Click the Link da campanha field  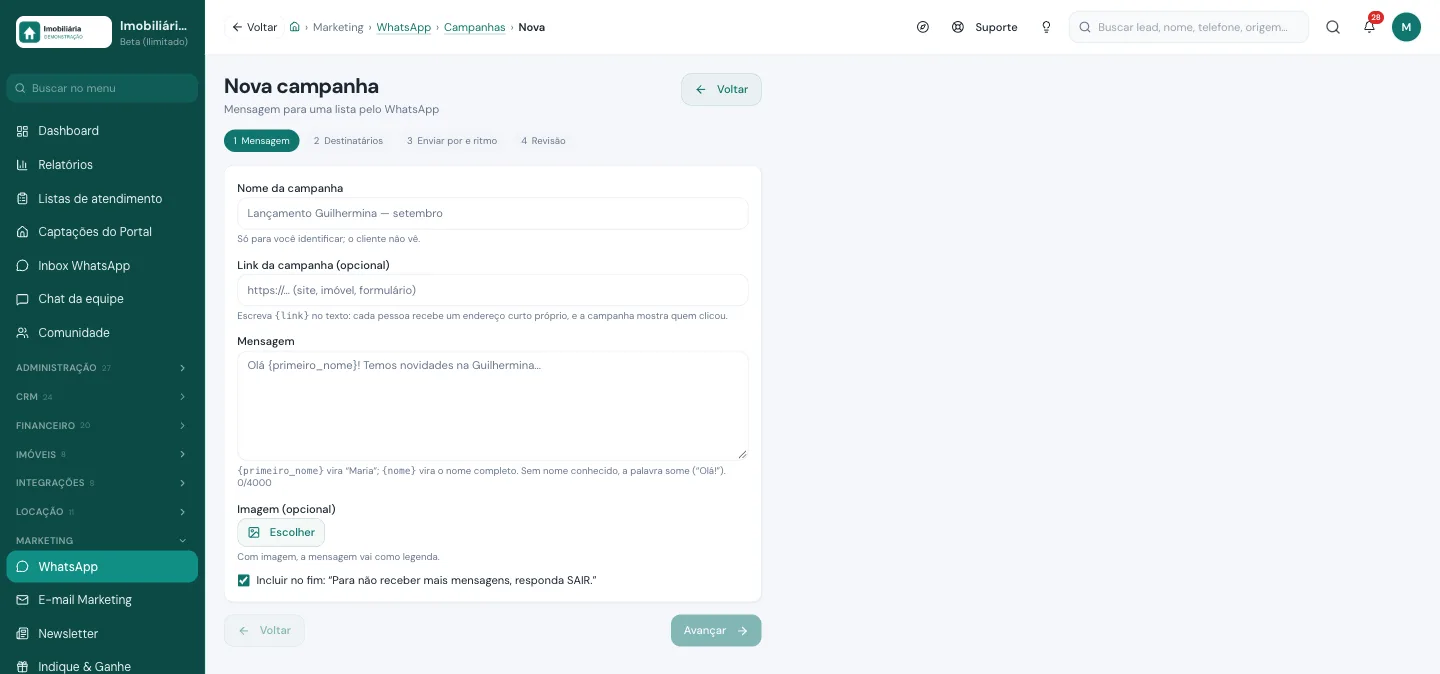tap(493, 290)
